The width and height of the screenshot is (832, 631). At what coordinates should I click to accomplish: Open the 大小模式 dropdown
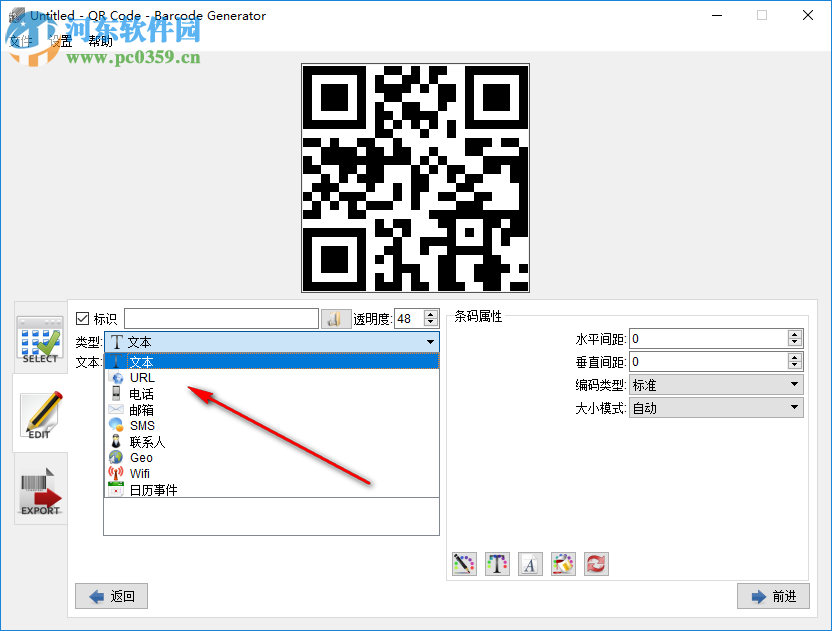[x=795, y=407]
